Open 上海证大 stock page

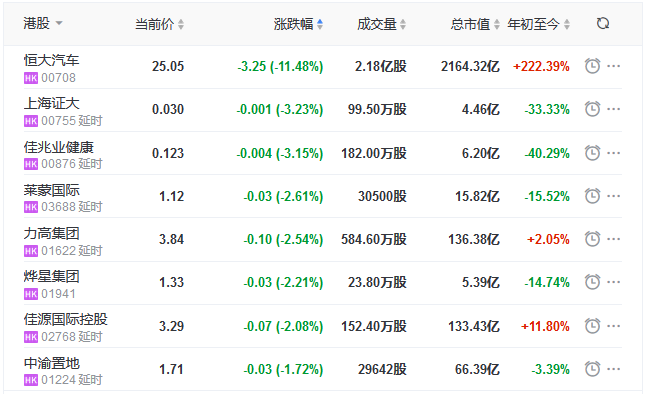51,103
